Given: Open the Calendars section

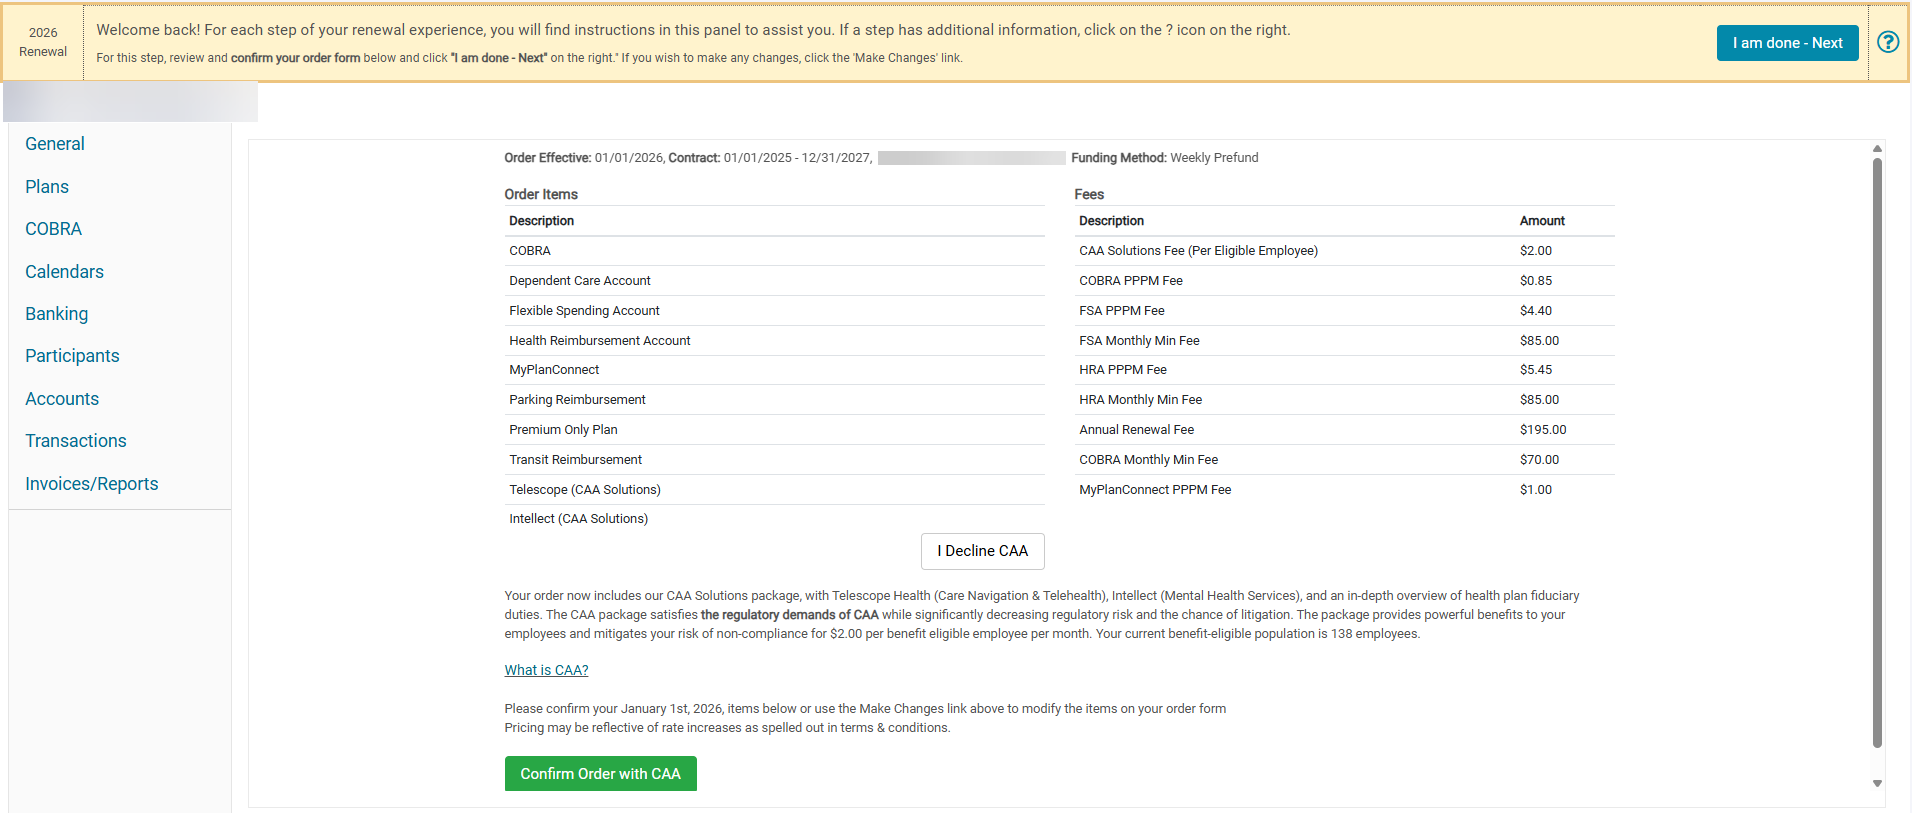Looking at the screenshot, I should 64,272.
